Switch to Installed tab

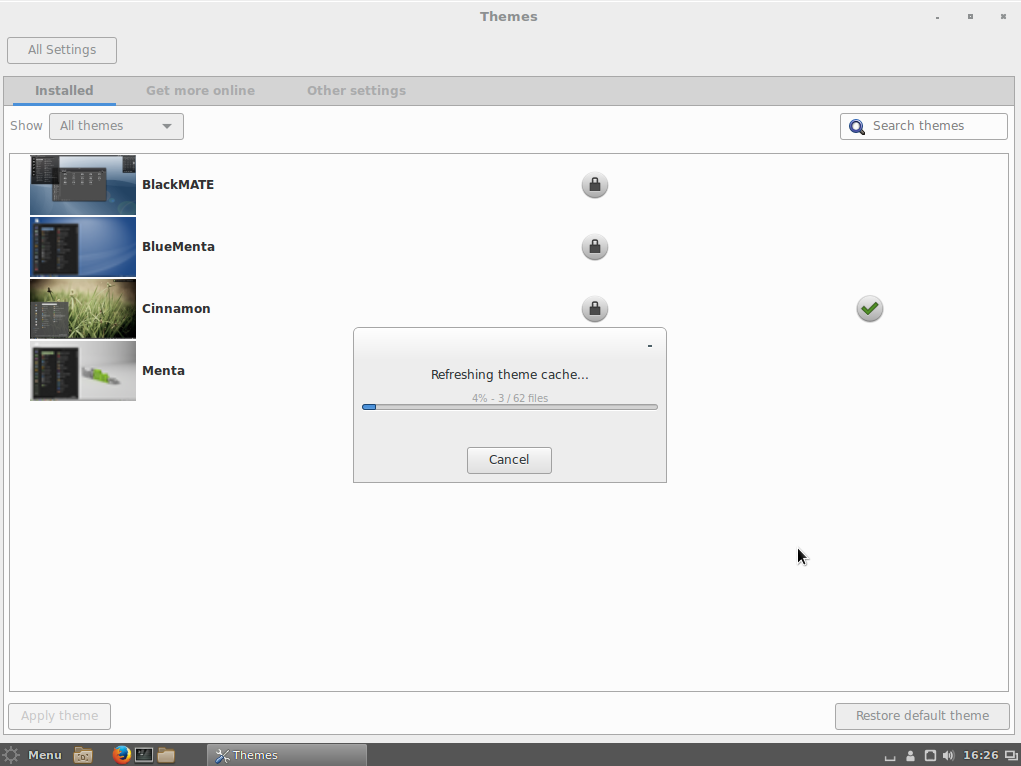pos(64,91)
